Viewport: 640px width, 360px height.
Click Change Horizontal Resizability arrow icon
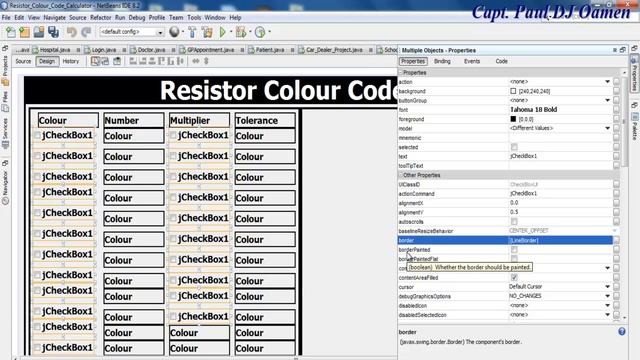pyautogui.click(x=196, y=61)
